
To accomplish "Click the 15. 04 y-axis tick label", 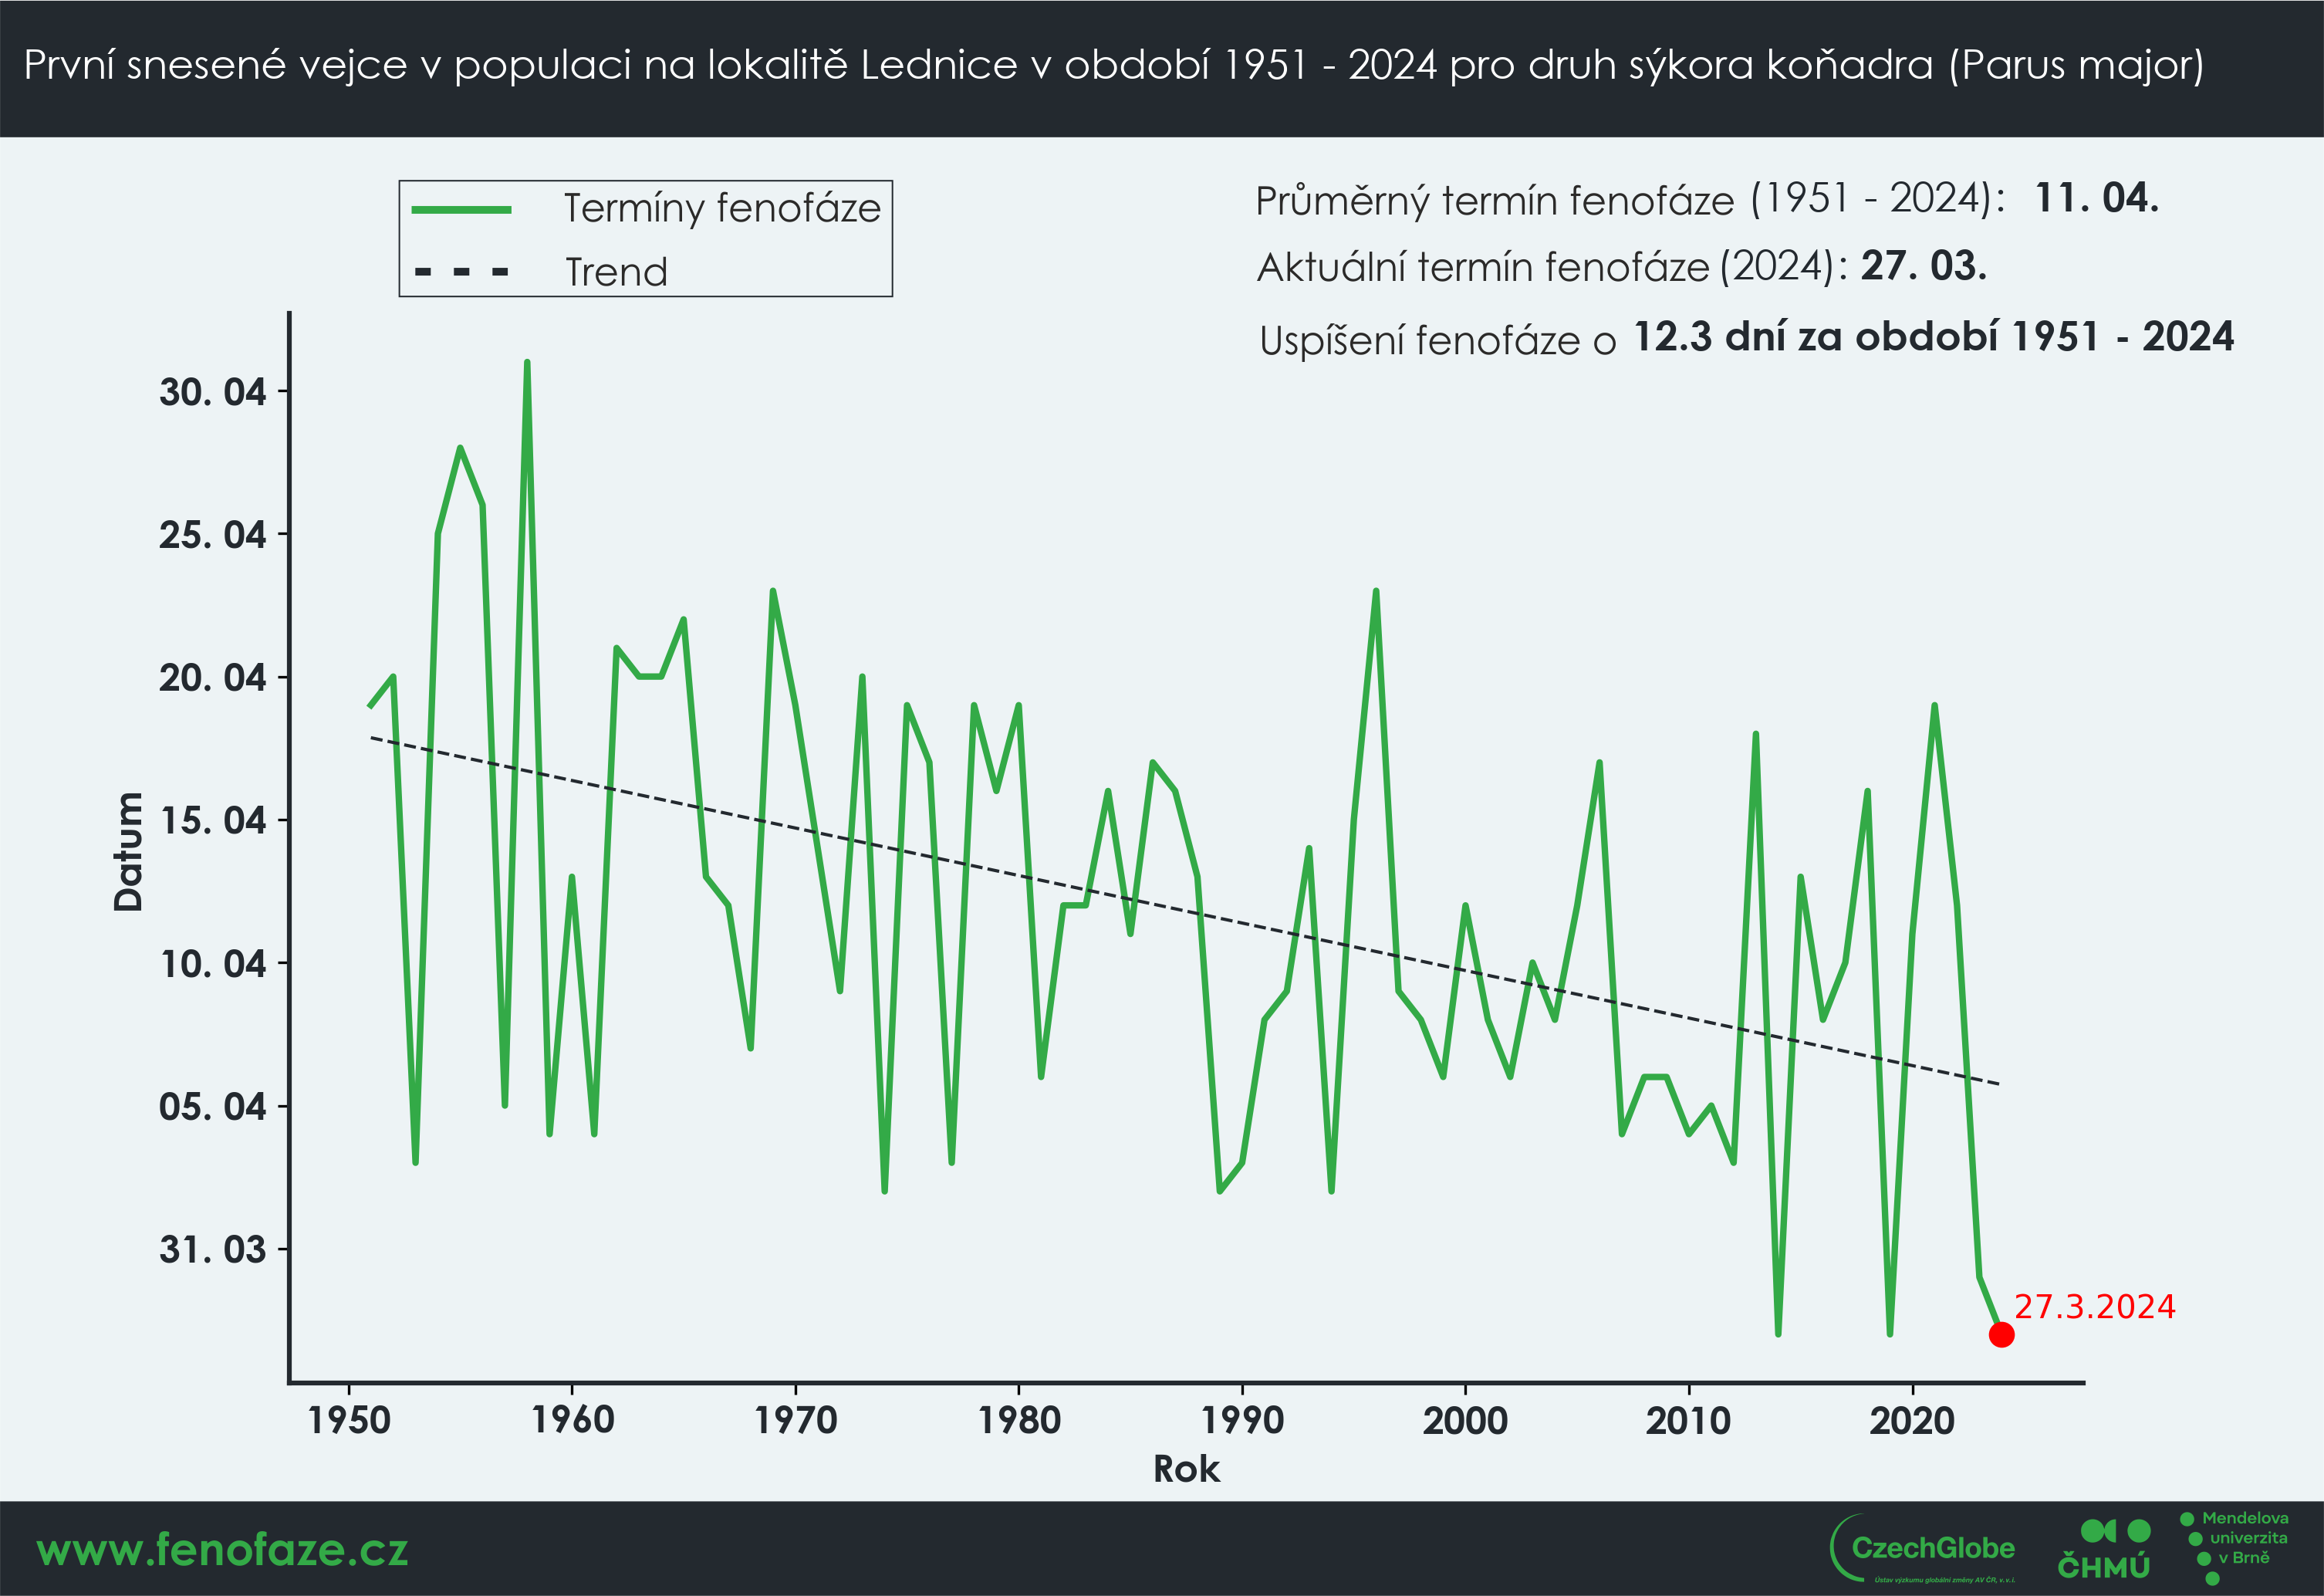I will coord(212,821).
